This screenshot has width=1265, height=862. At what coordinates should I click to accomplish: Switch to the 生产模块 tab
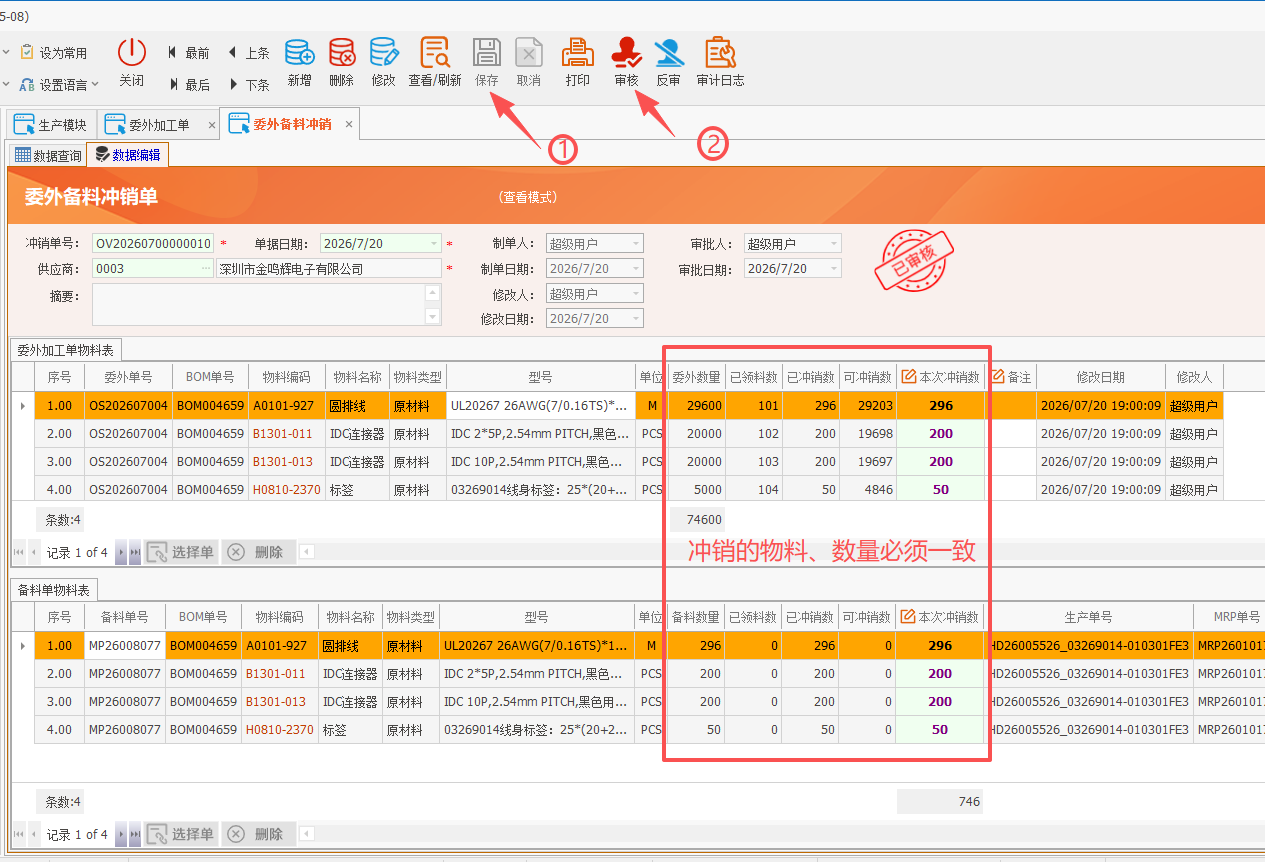point(52,125)
